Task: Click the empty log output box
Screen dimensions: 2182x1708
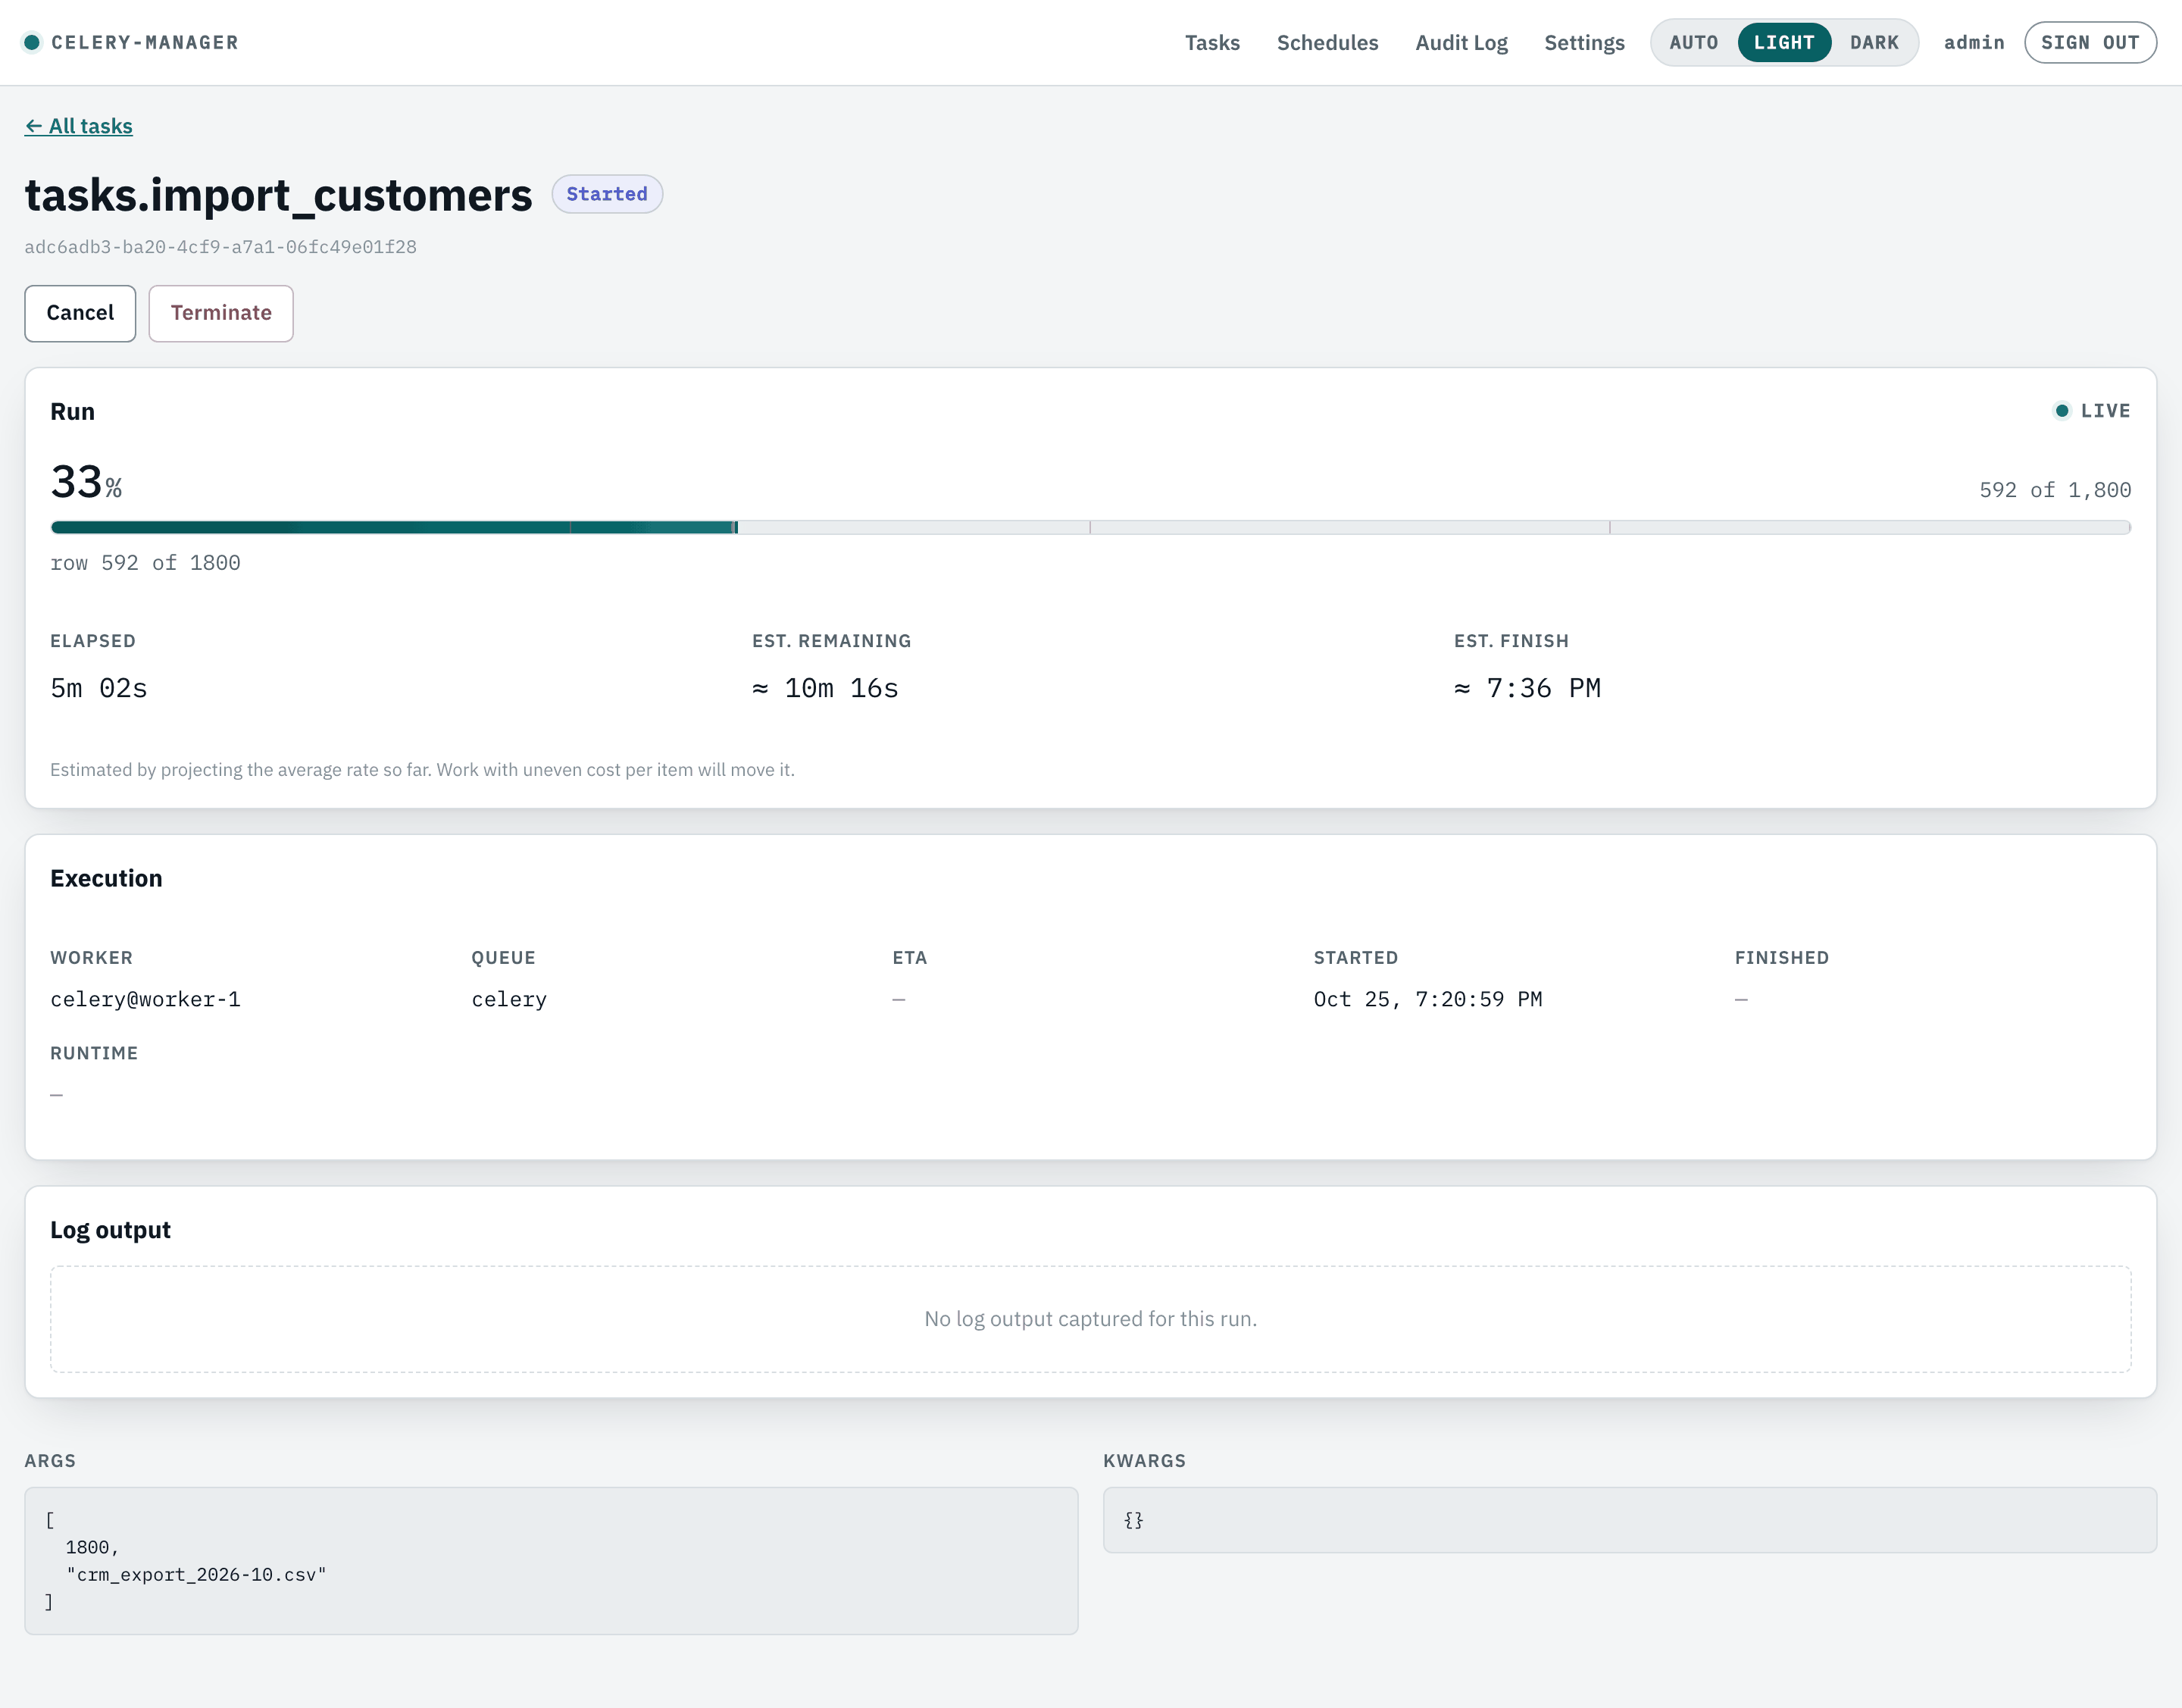Action: pos(1090,1319)
